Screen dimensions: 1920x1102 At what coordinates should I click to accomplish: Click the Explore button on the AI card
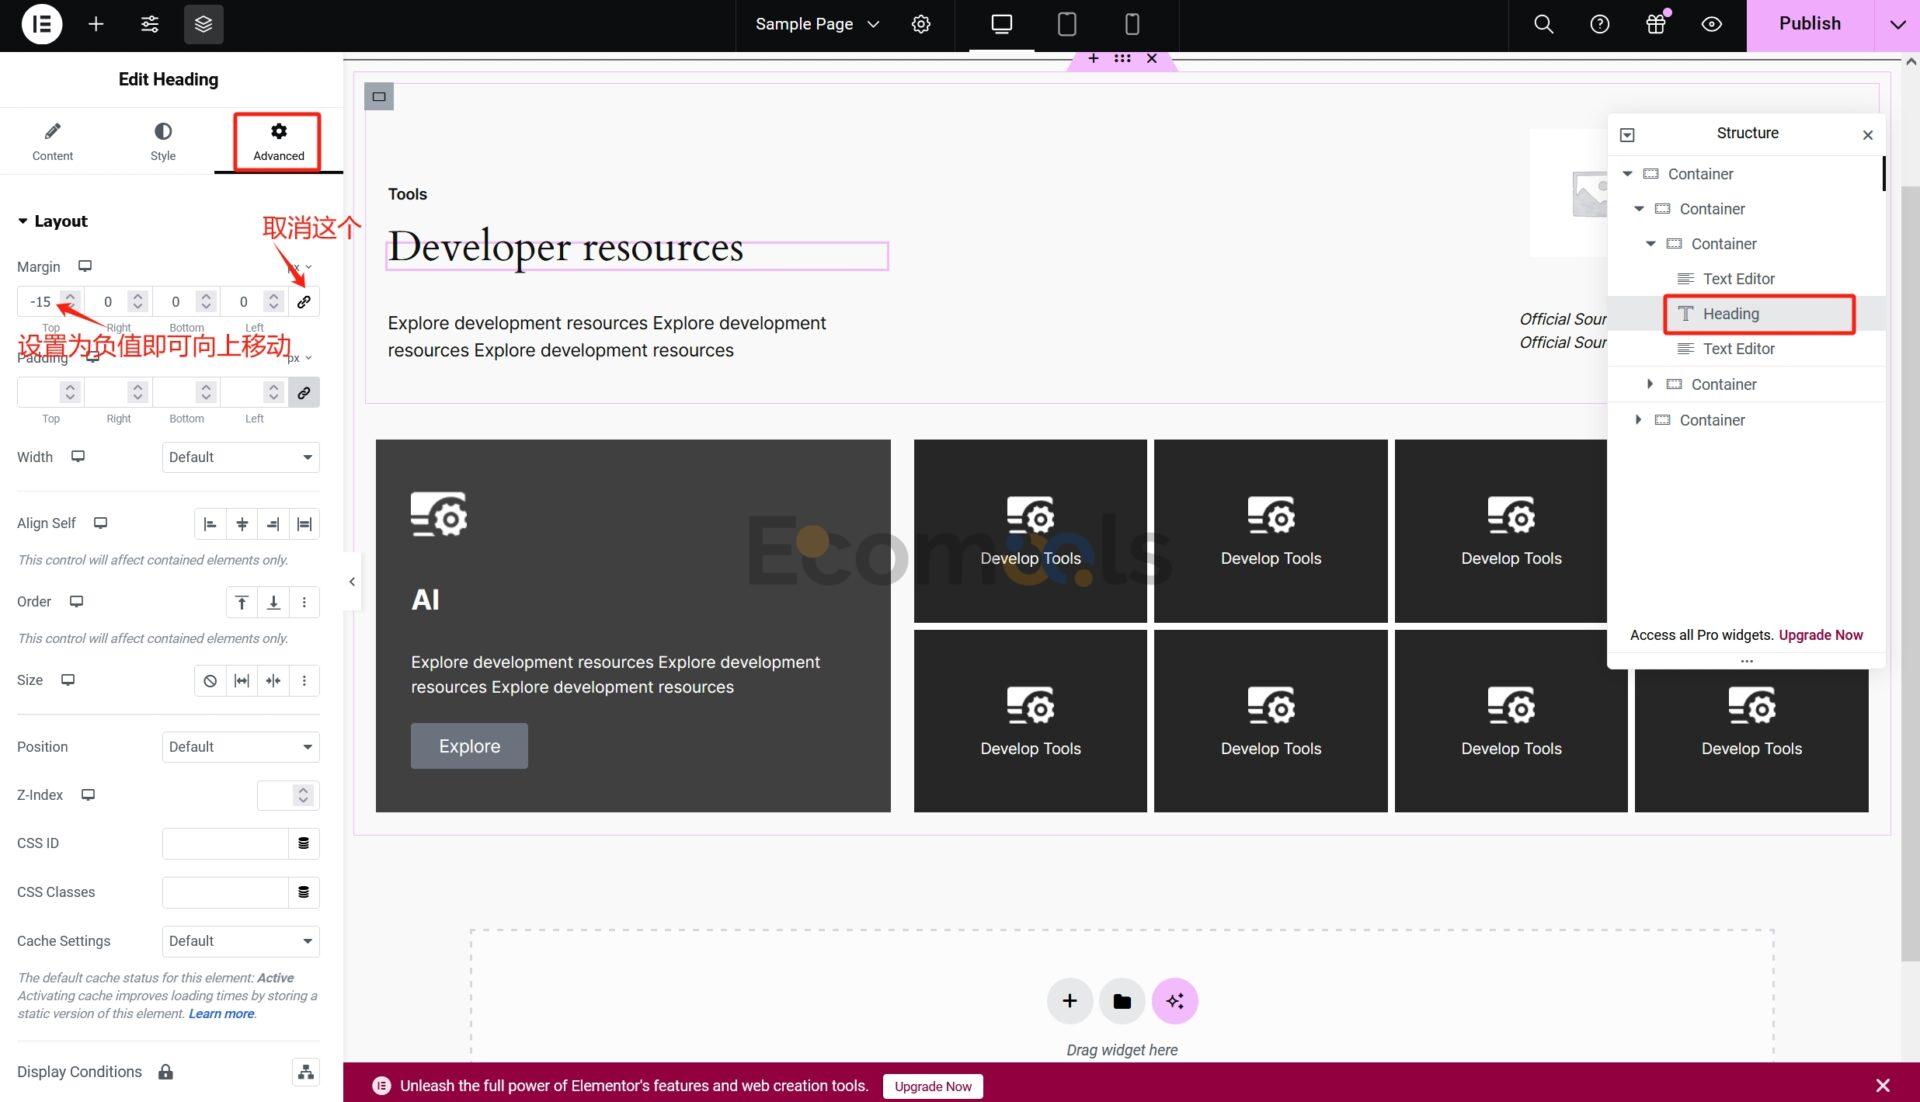[x=469, y=746]
